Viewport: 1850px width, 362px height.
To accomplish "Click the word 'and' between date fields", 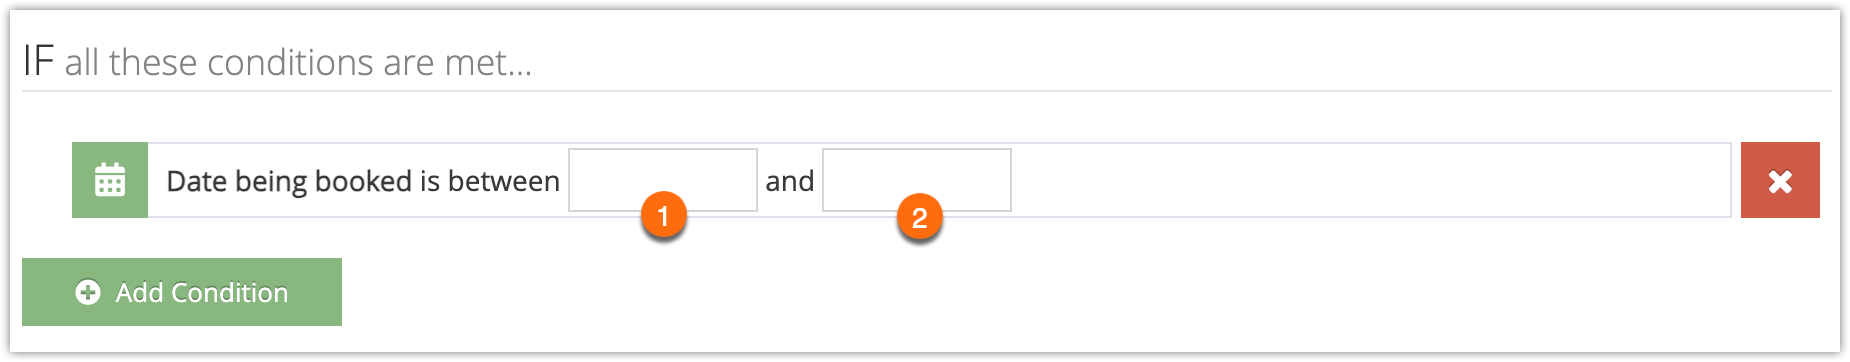I will pos(790,181).
